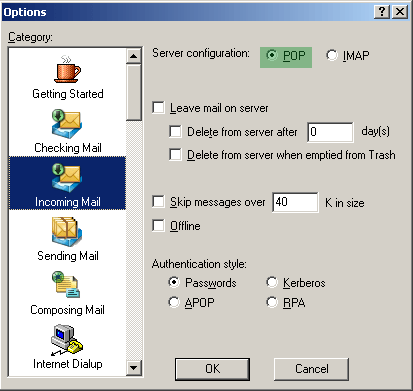Toggle the Offline checkbox
Viewport: 413px width, 391px height.
pos(158,225)
